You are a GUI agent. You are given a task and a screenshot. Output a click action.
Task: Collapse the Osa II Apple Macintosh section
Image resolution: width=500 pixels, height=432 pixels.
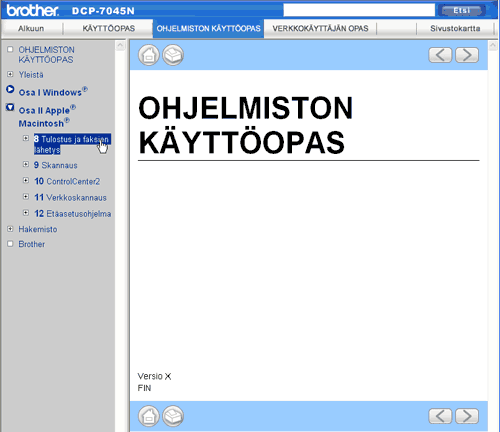[10, 107]
